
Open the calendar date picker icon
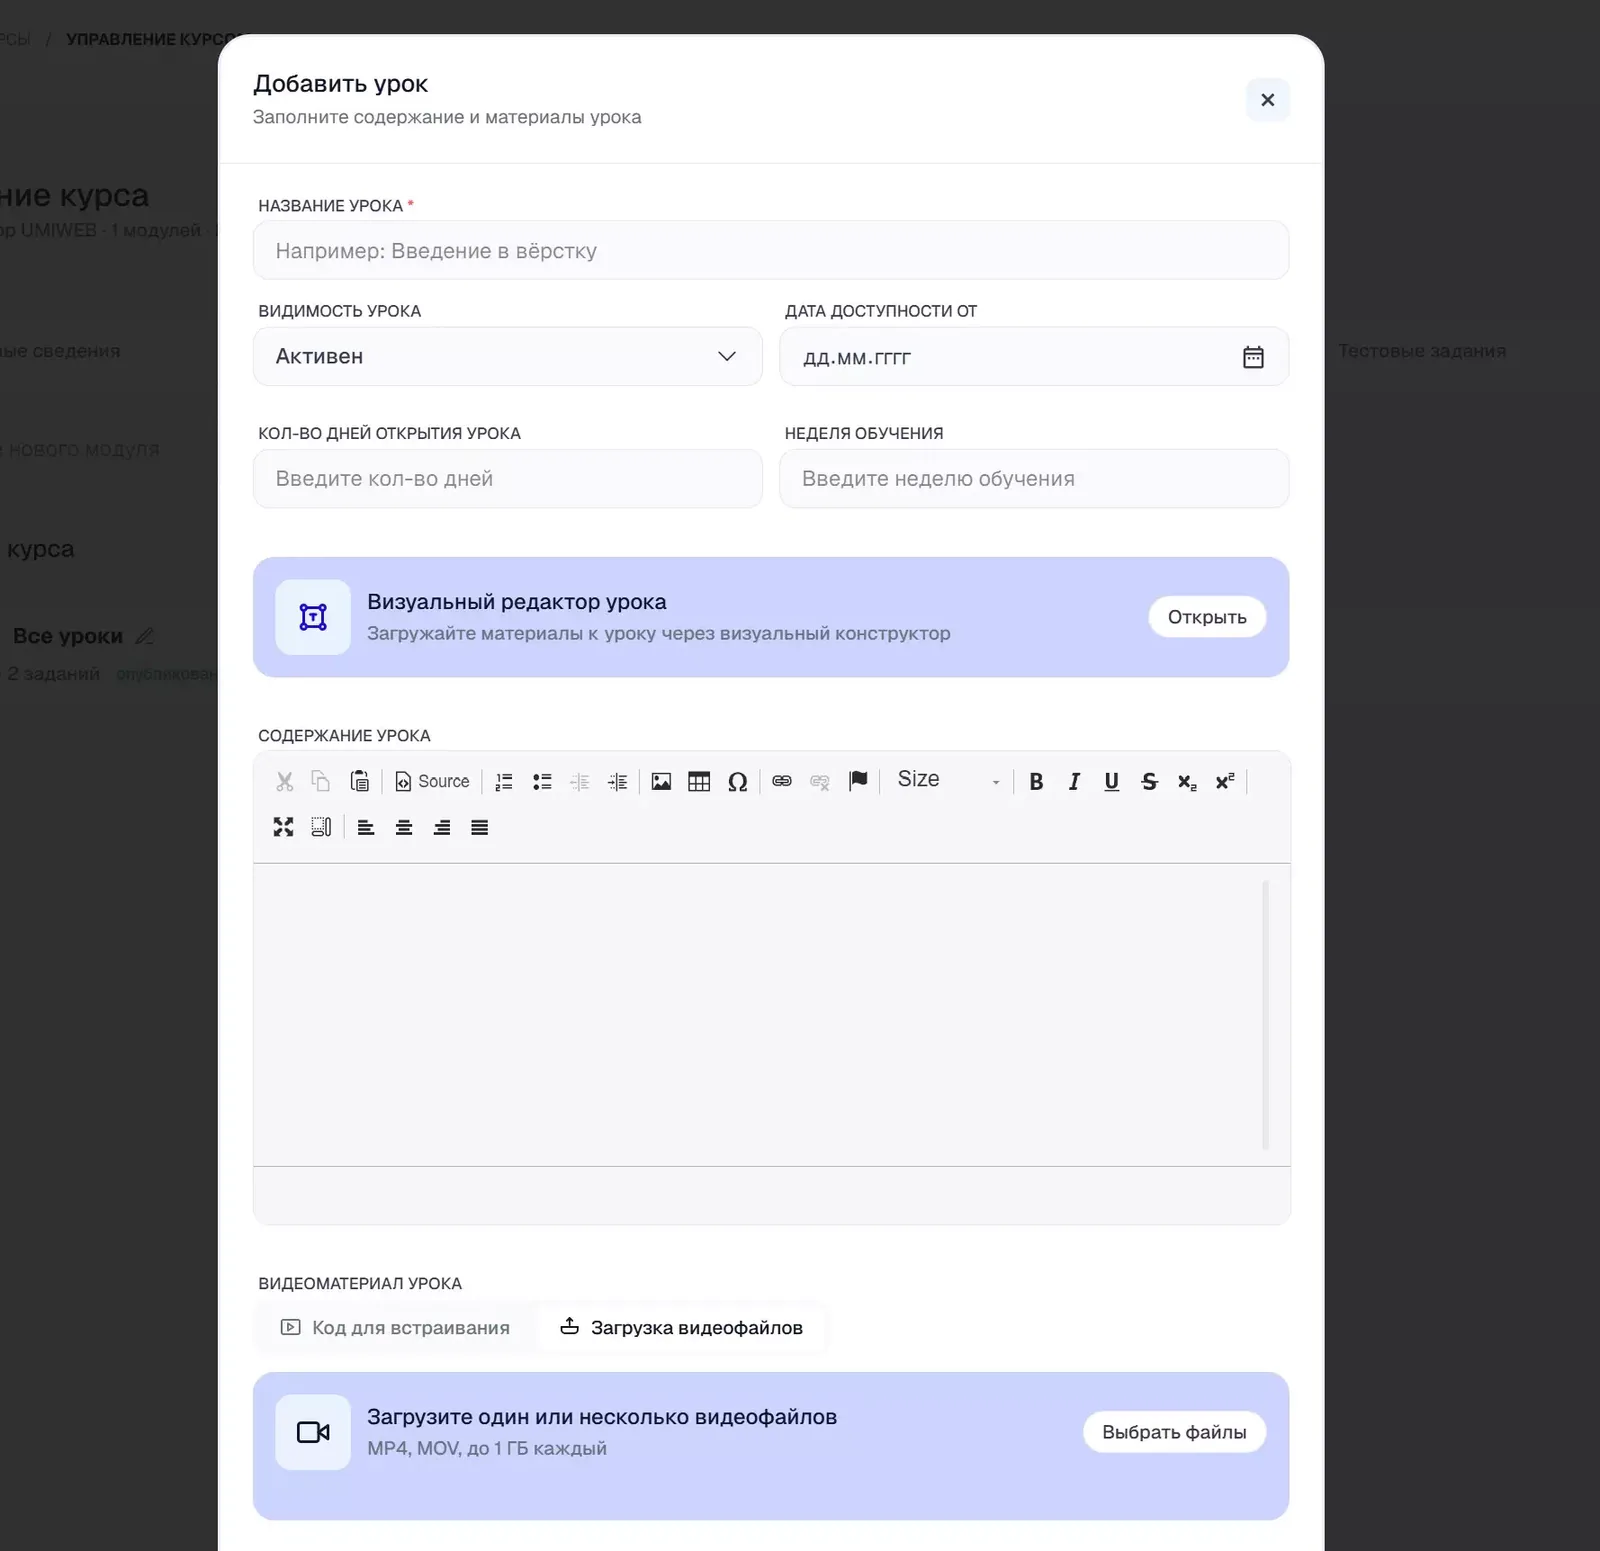[1253, 357]
